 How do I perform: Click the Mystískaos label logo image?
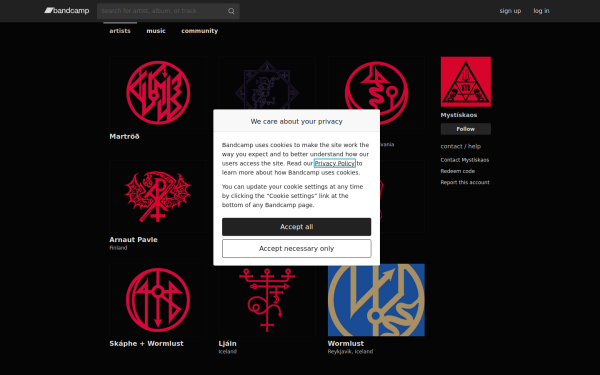[466, 82]
